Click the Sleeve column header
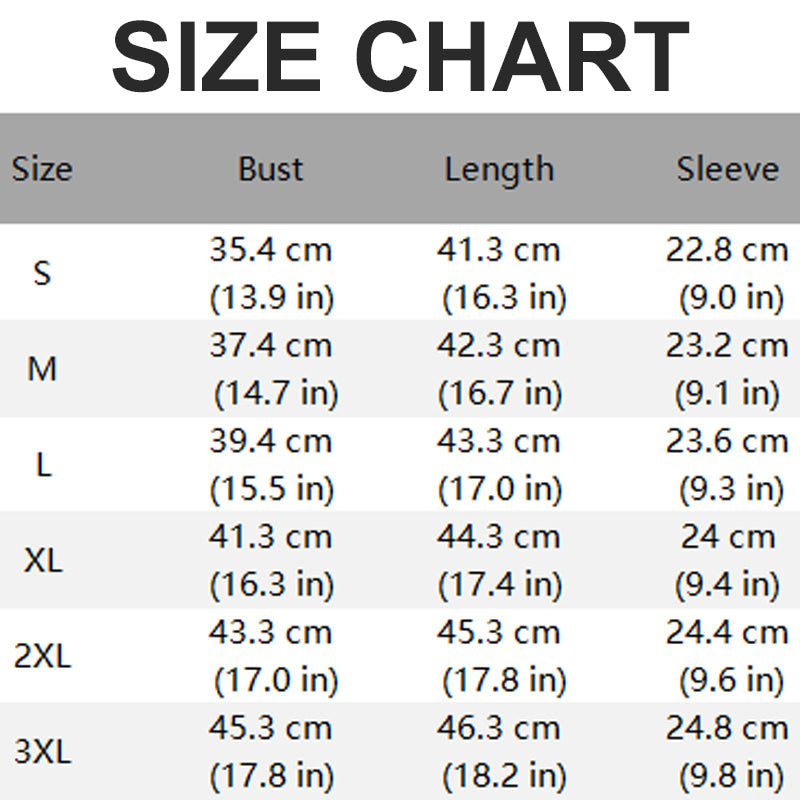This screenshot has height=800, width=800. point(727,168)
